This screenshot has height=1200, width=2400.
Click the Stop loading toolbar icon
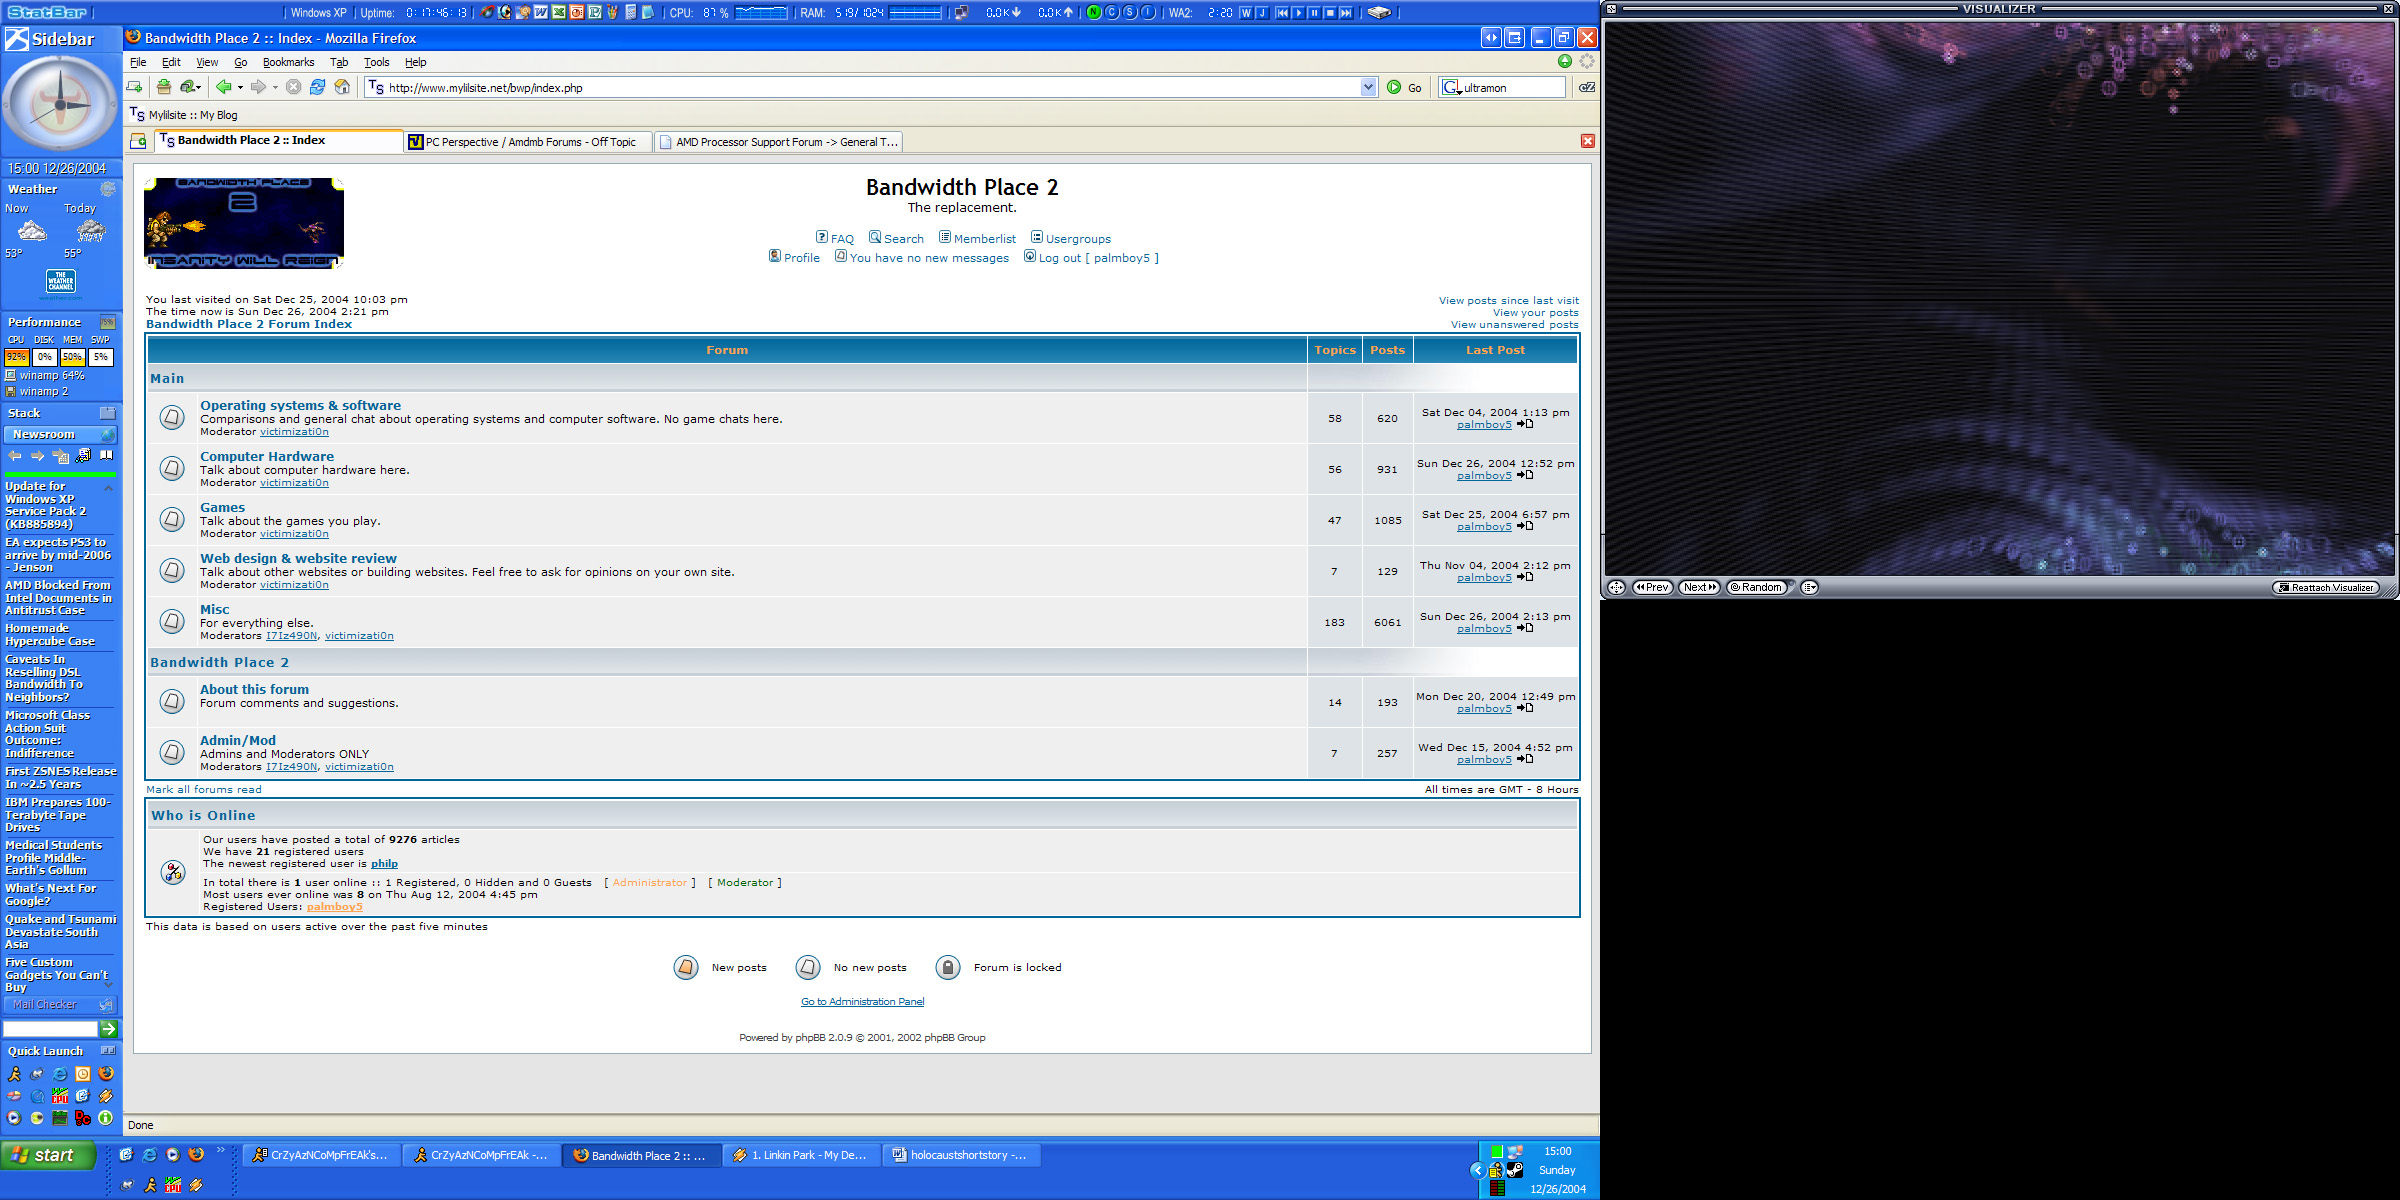coord(293,87)
